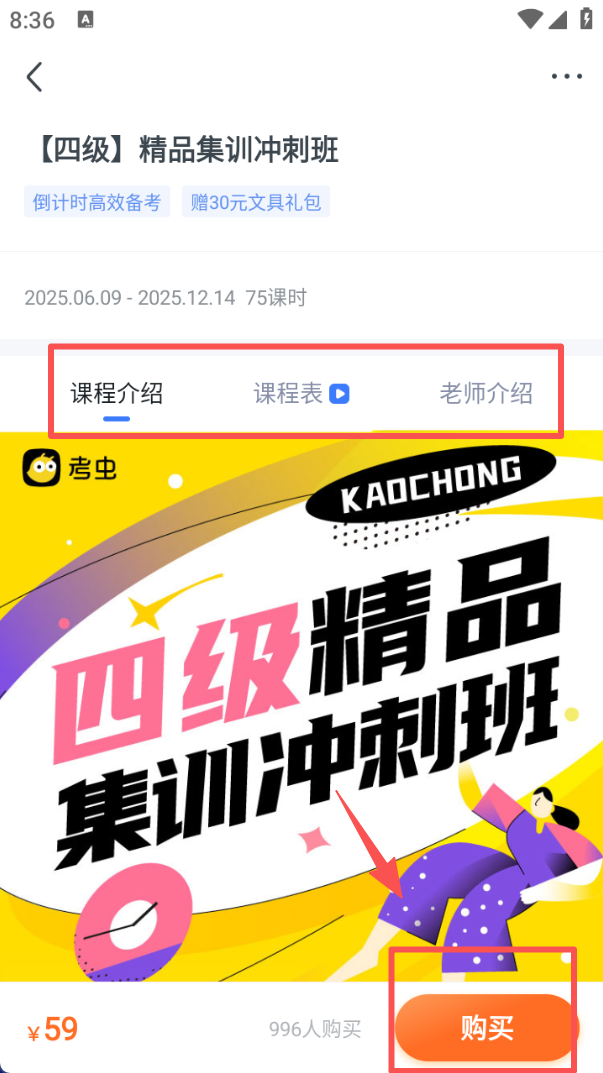Tap the play icon beside 课程表

[x=339, y=394]
